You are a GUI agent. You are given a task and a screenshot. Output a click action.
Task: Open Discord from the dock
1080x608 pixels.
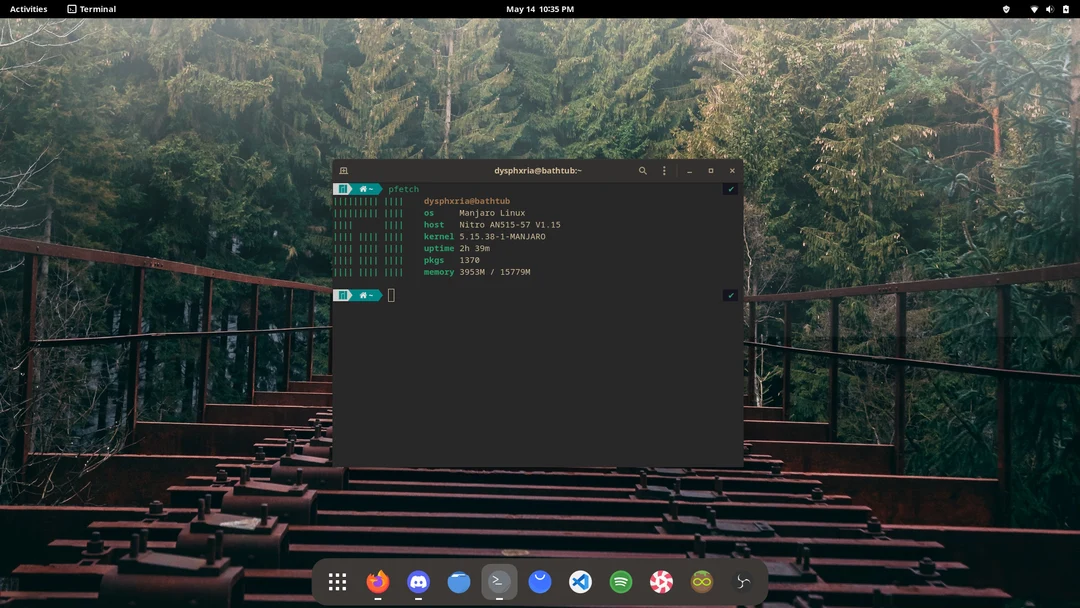coord(418,581)
